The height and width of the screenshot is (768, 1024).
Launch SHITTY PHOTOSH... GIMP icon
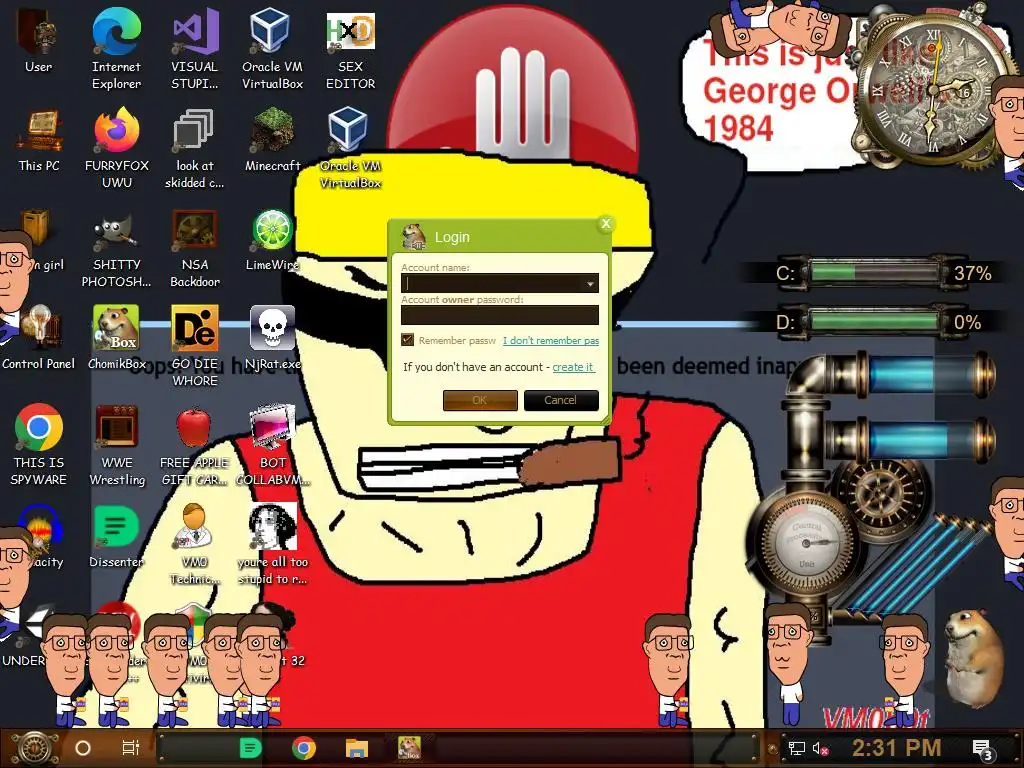pos(117,248)
